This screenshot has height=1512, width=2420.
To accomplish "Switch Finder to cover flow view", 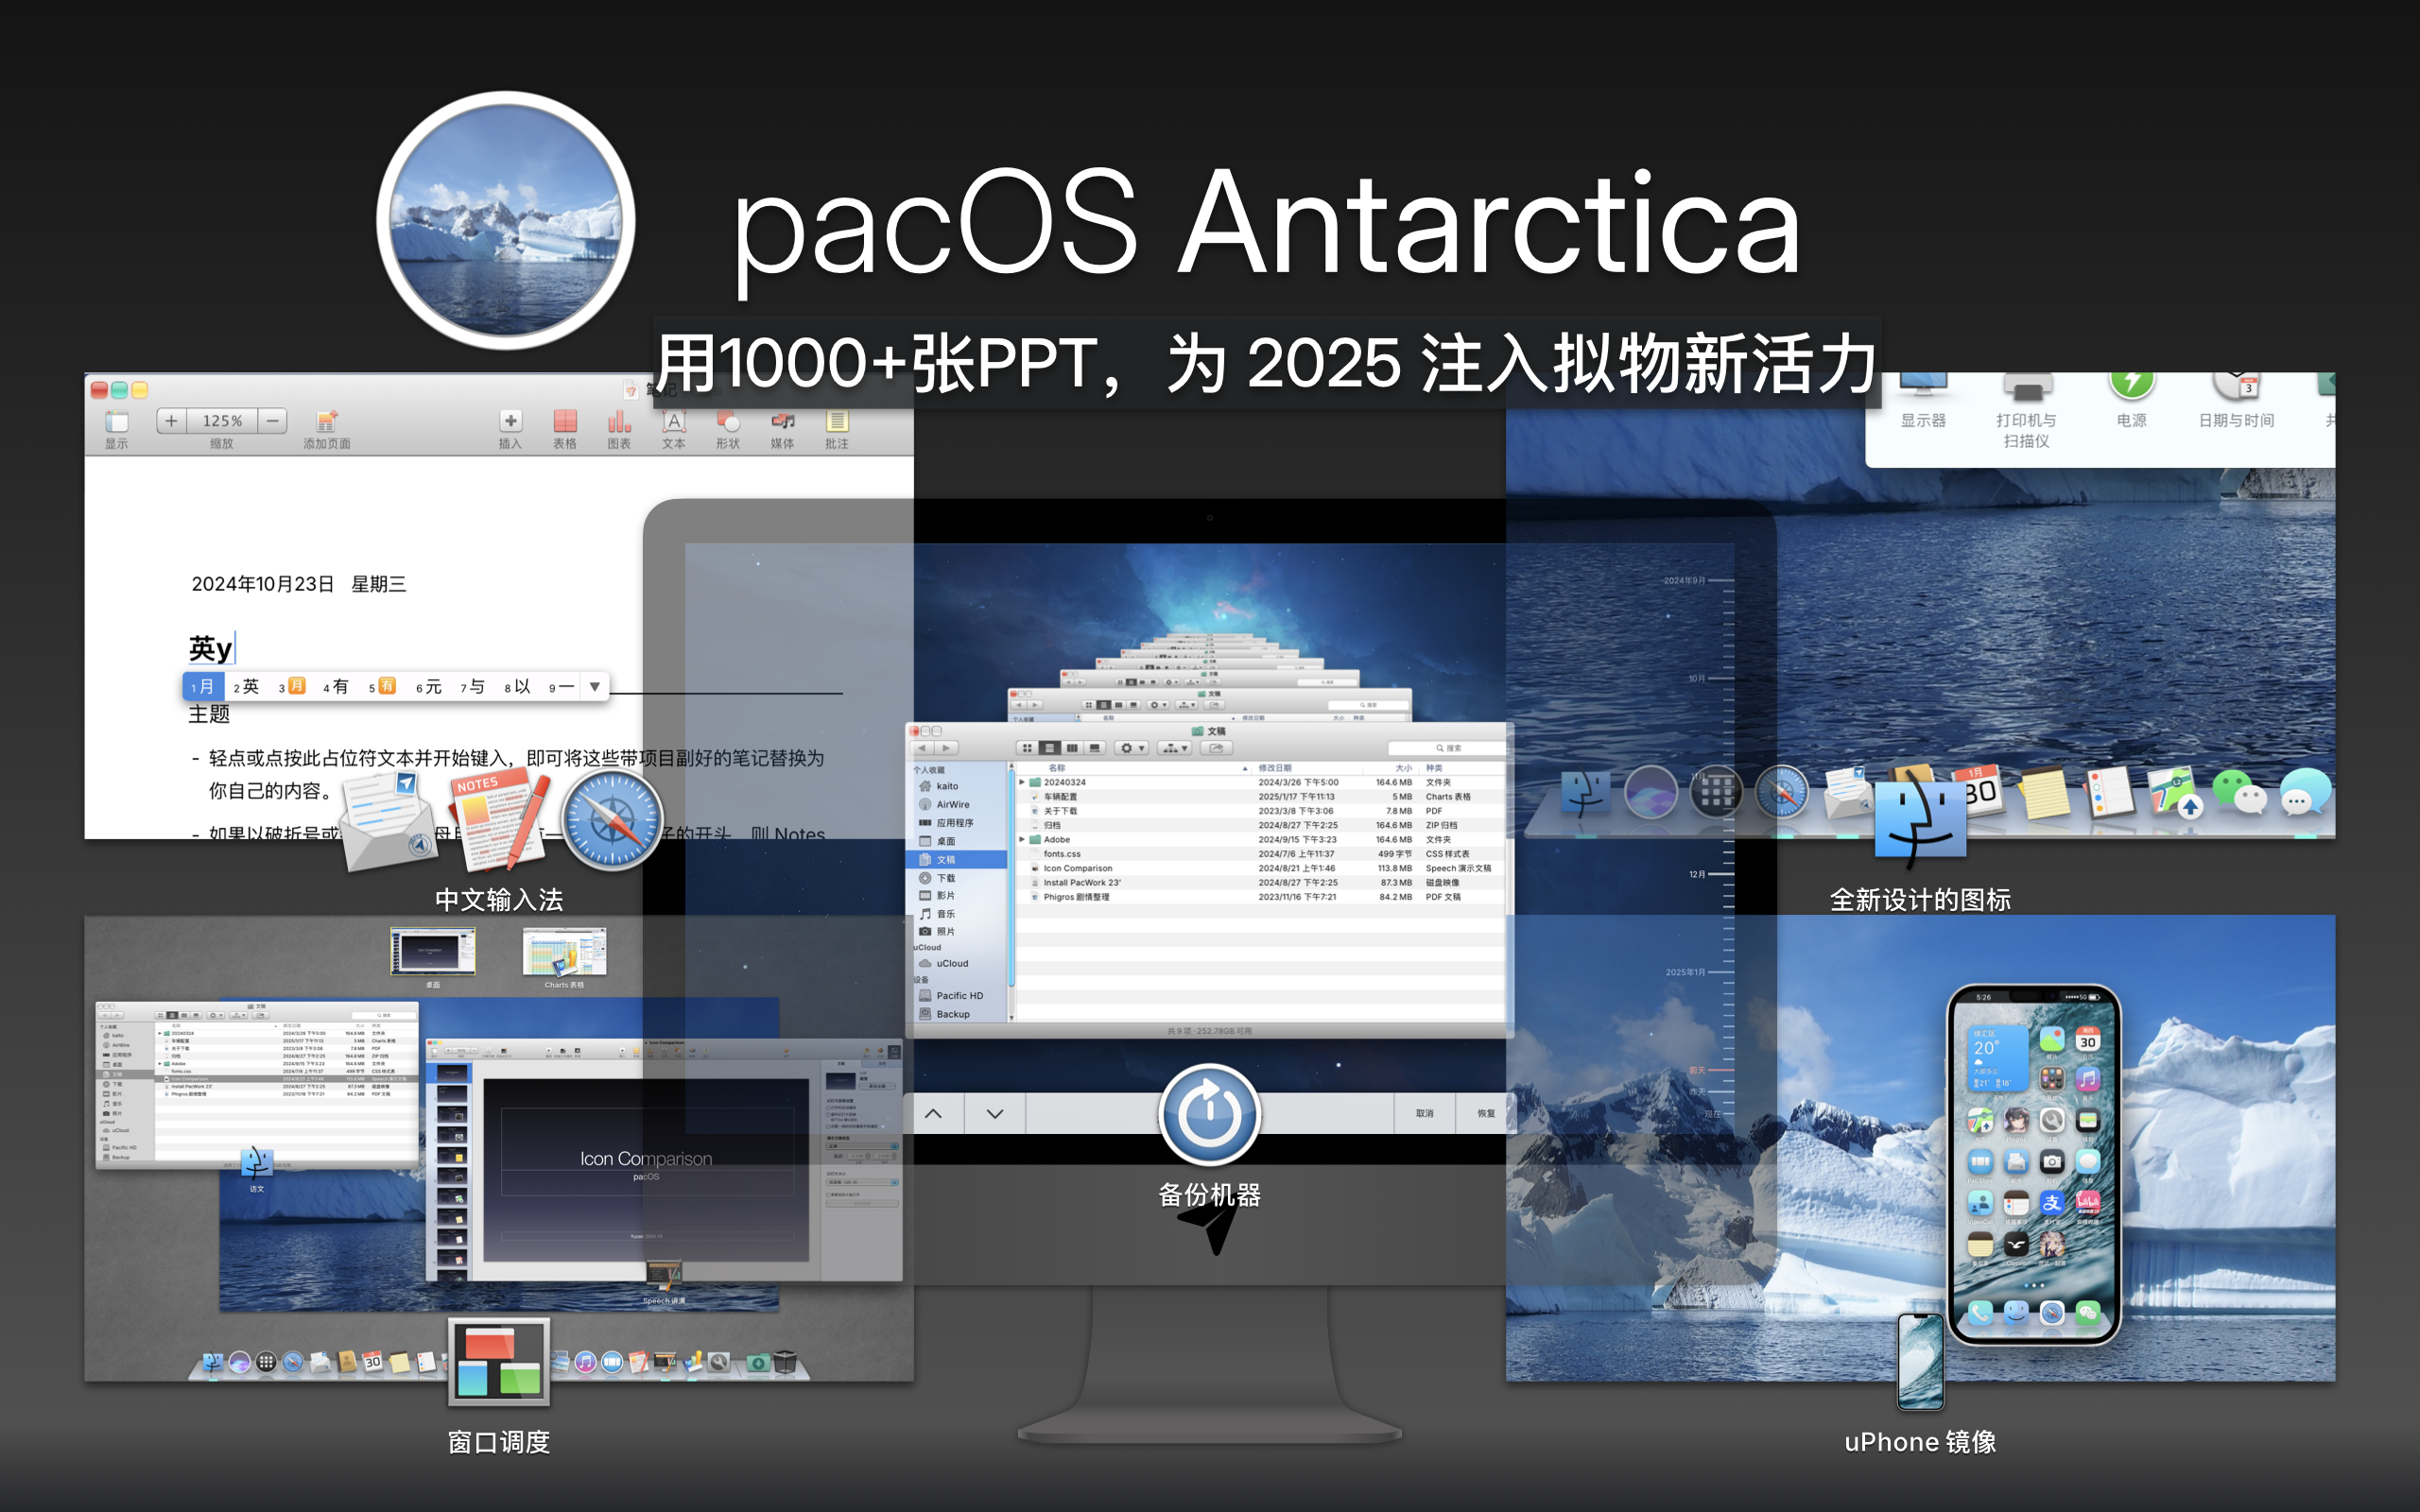I will pos(1094,748).
